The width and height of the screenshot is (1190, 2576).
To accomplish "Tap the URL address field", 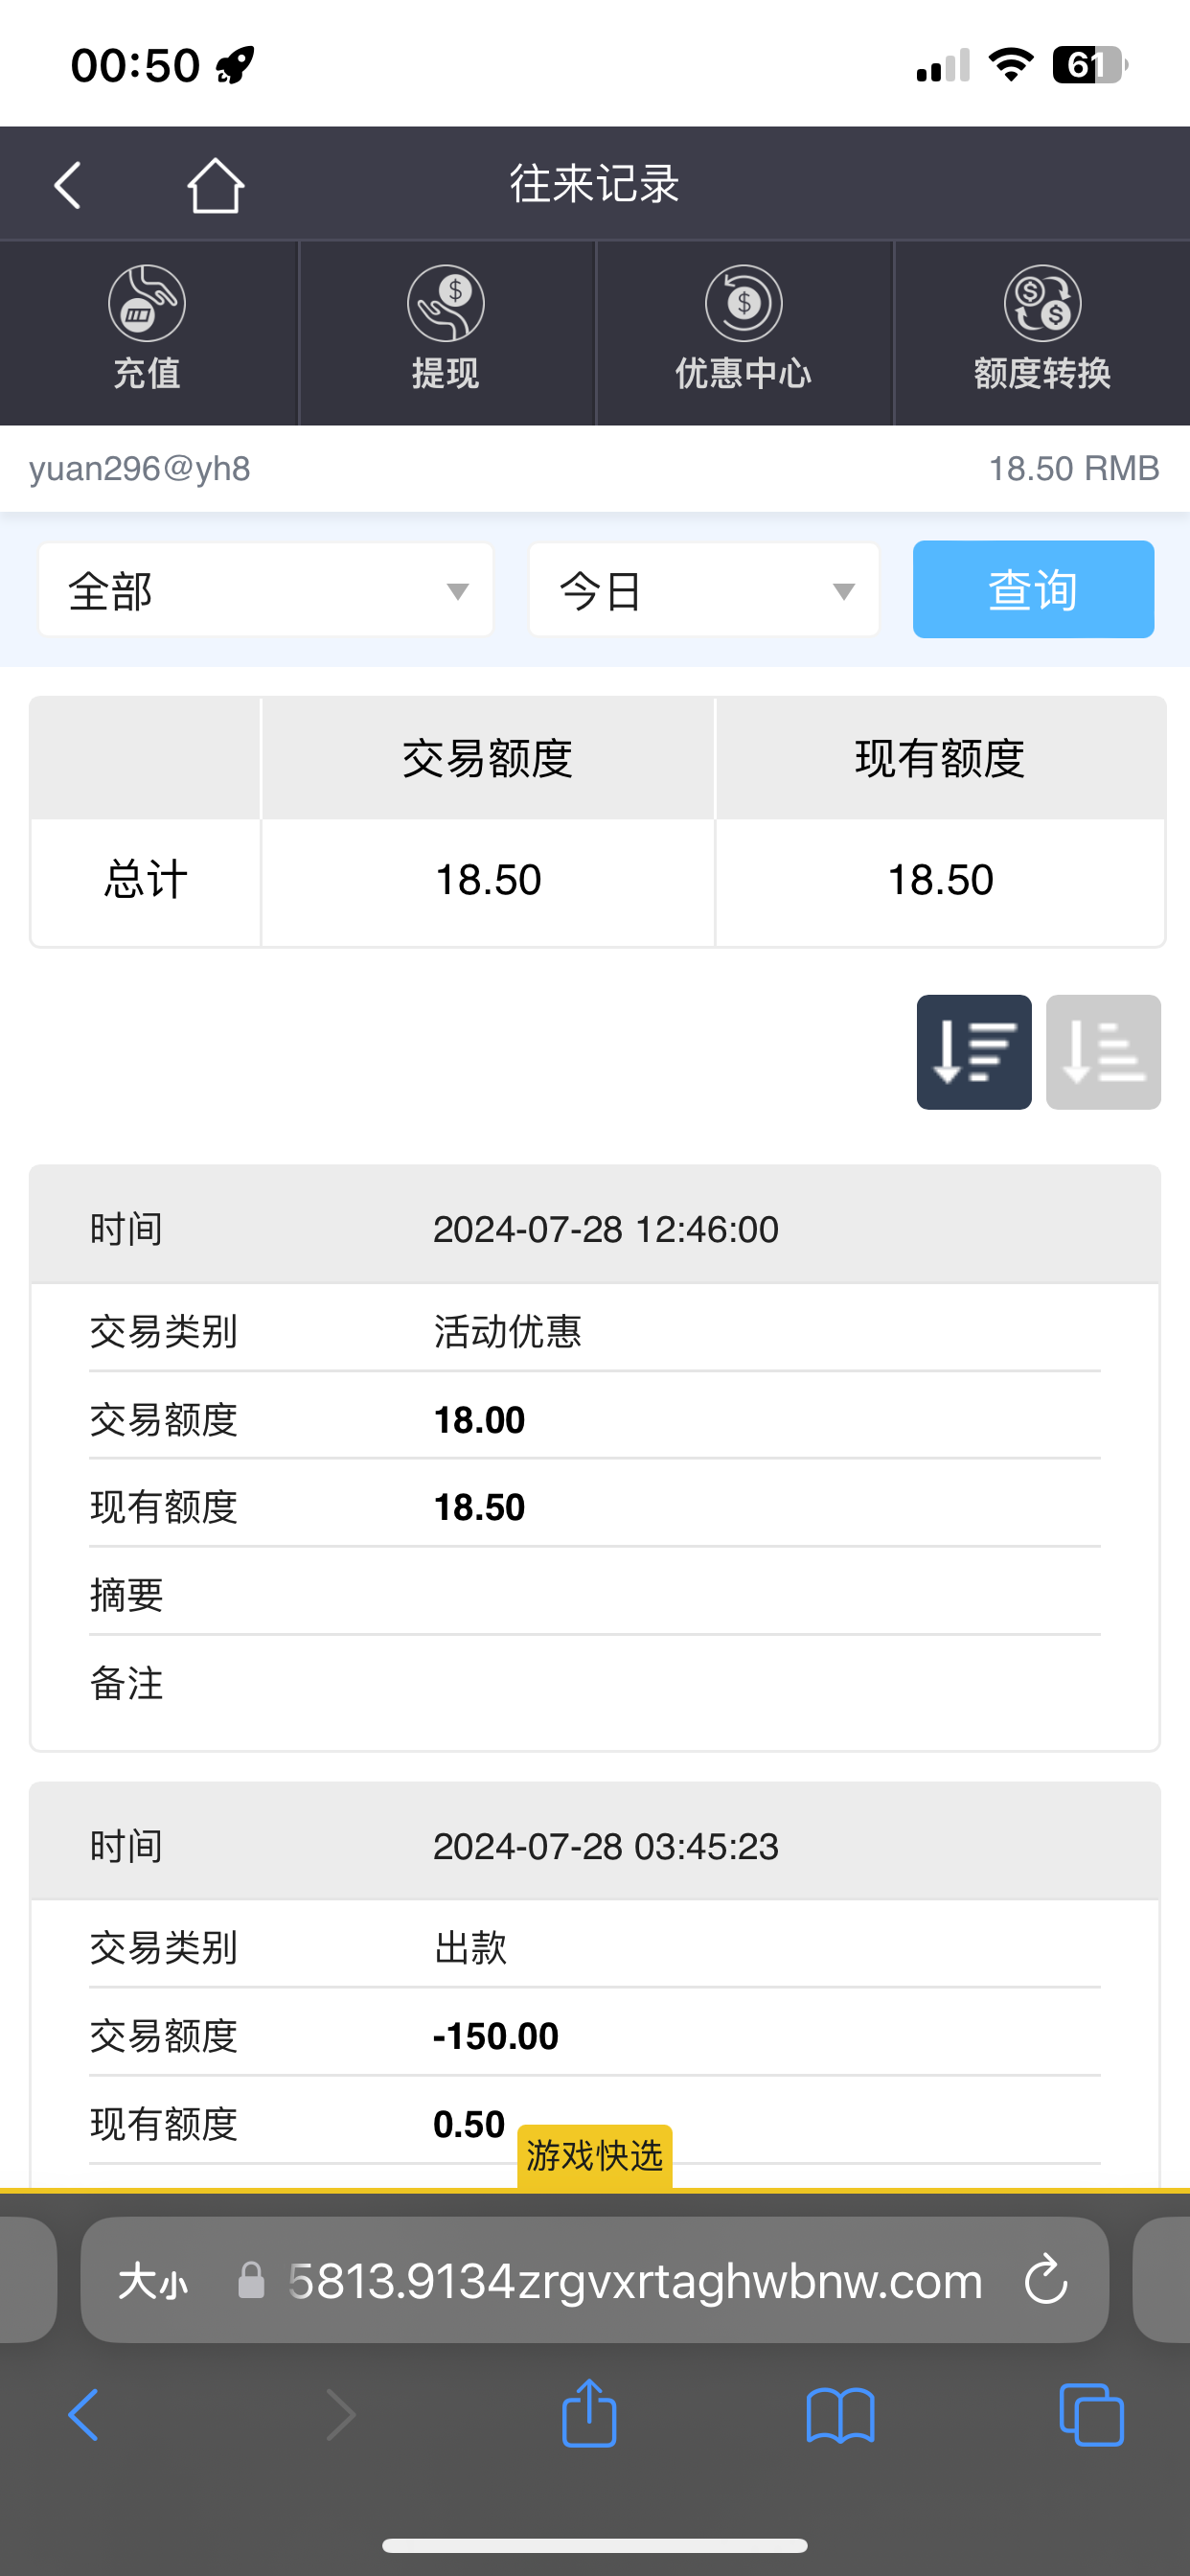I will (x=634, y=2282).
